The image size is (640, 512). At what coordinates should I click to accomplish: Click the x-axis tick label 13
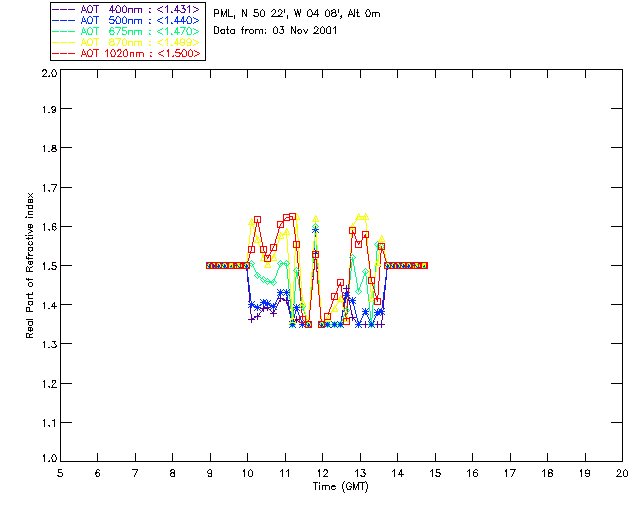tap(360, 473)
